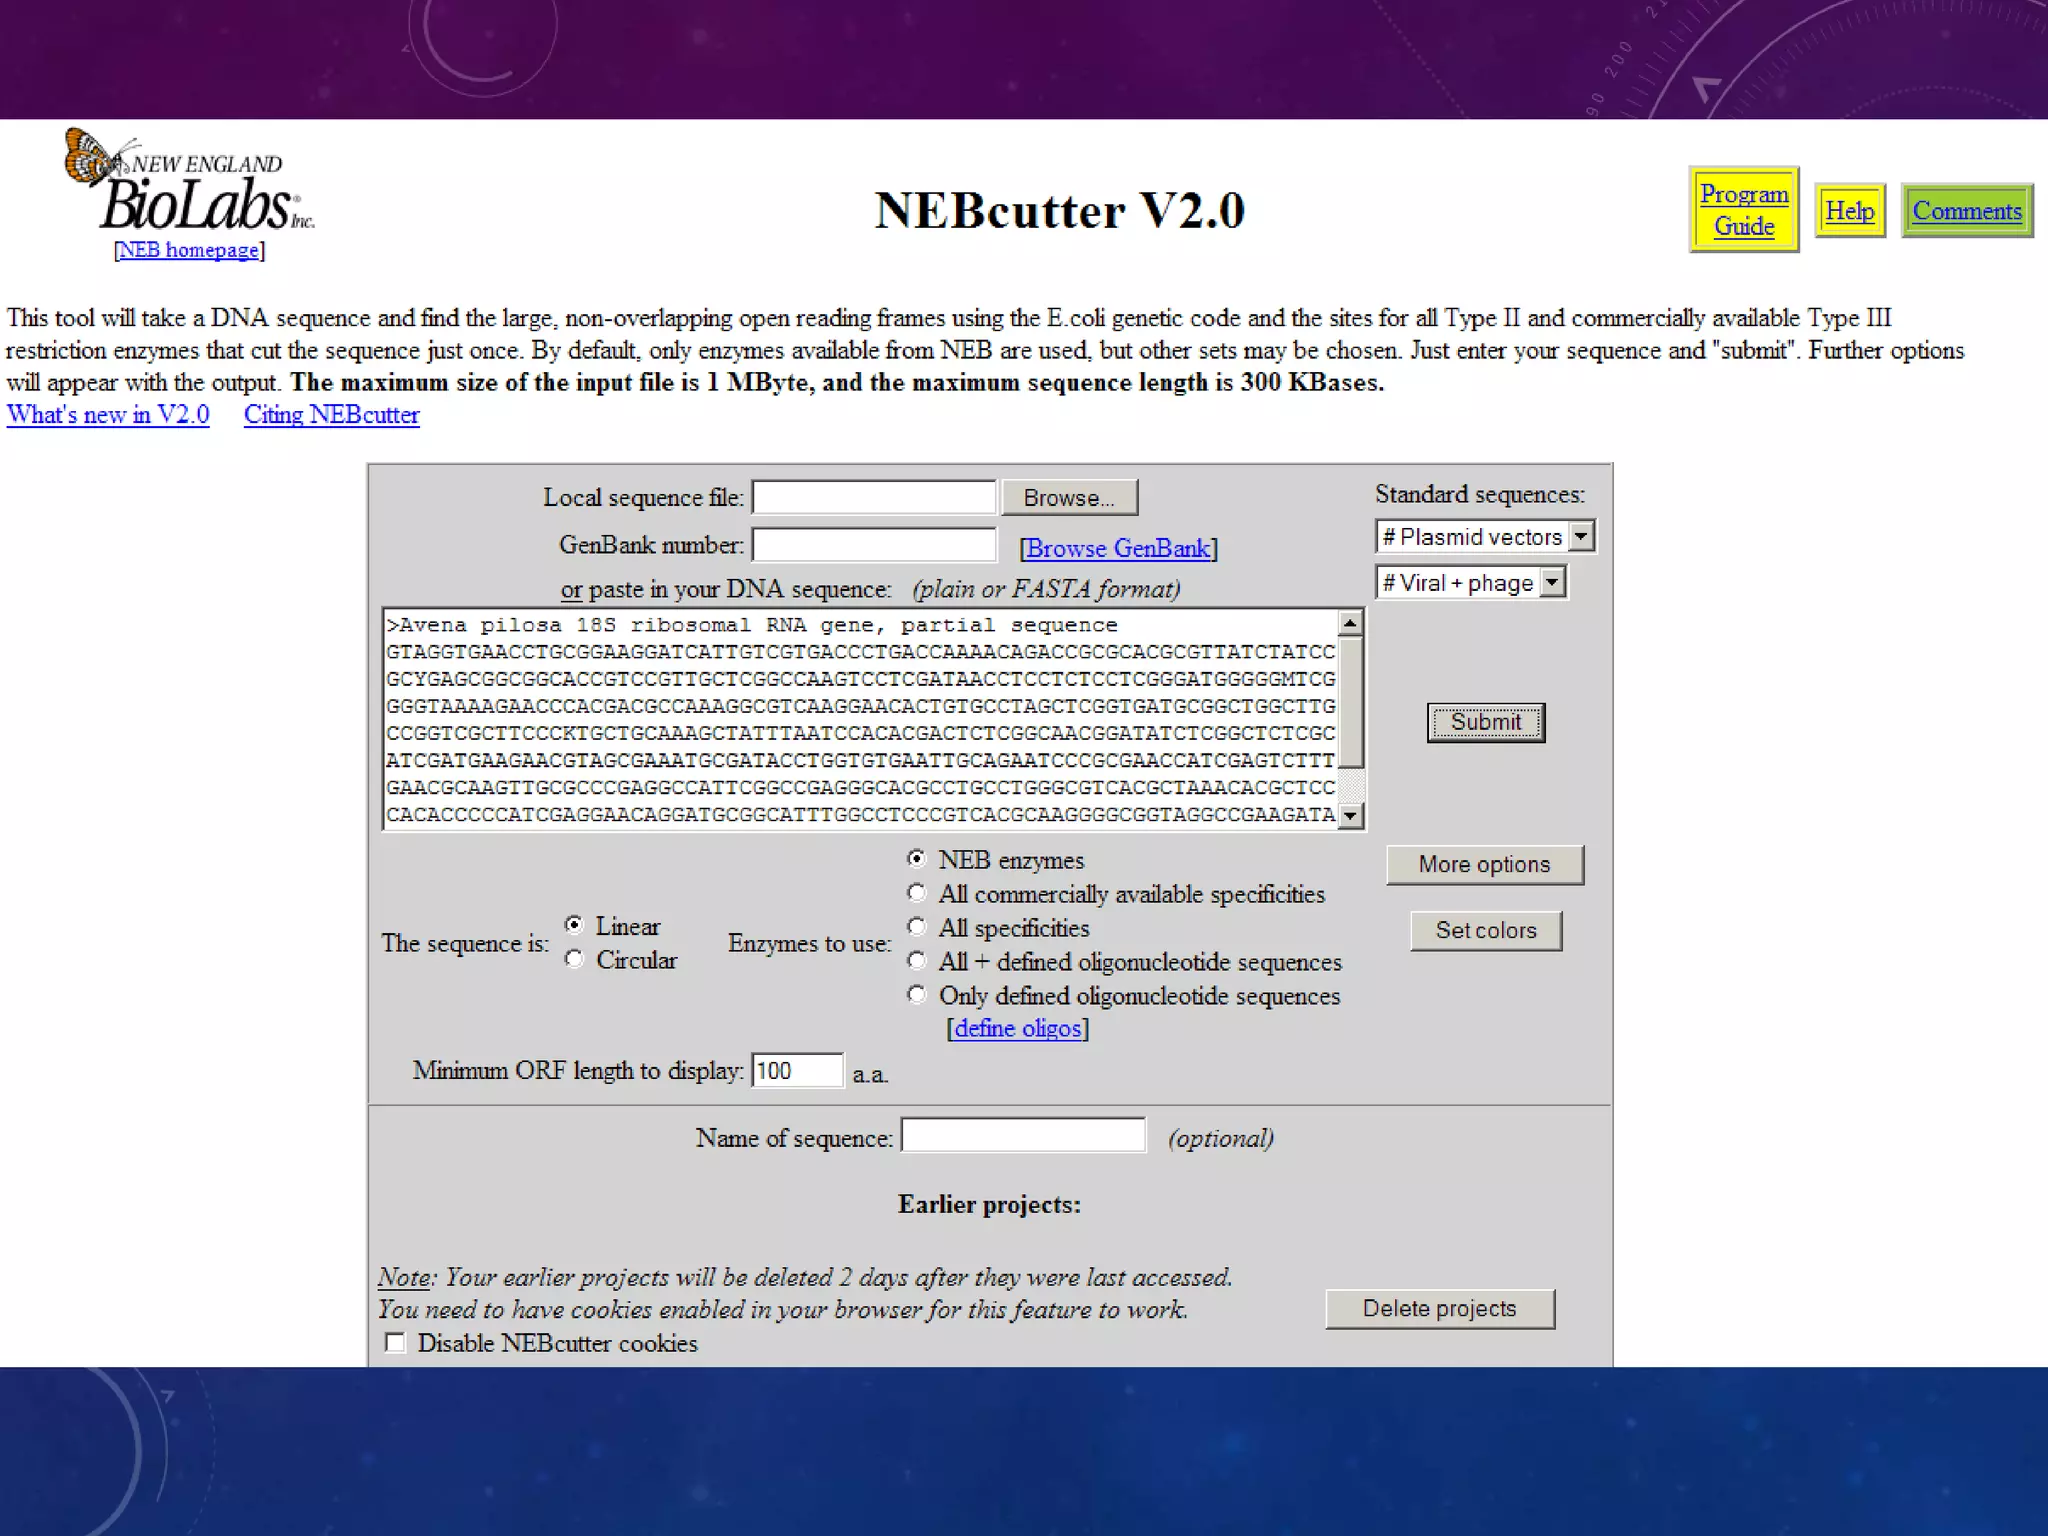Open What's new in V2.0 link

click(108, 415)
